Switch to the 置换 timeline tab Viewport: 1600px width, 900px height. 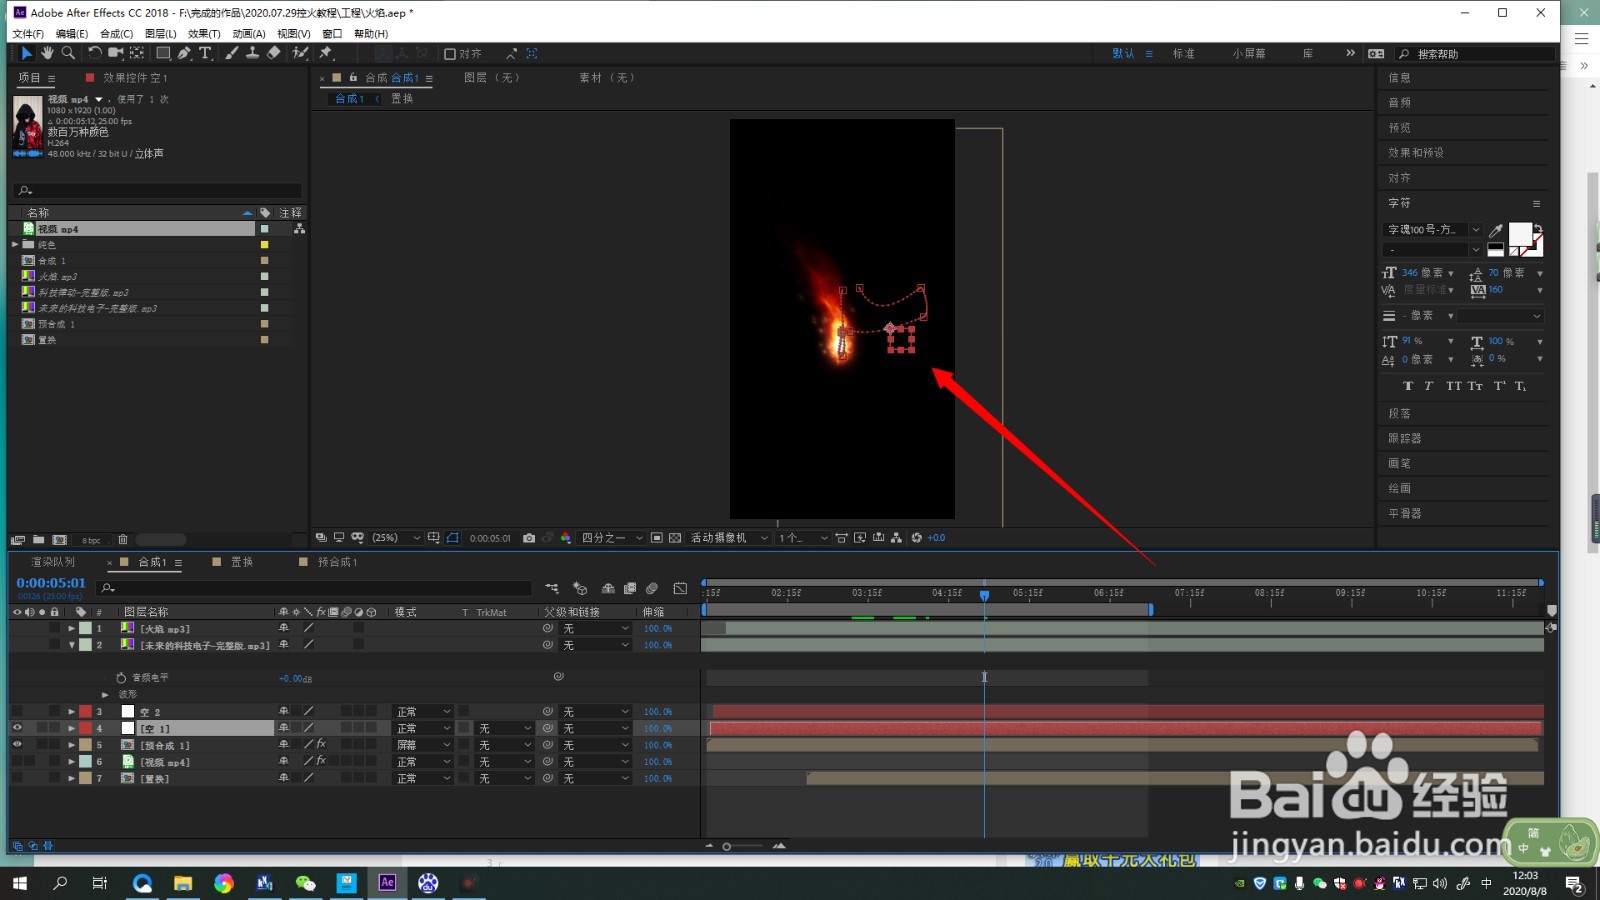coord(242,562)
